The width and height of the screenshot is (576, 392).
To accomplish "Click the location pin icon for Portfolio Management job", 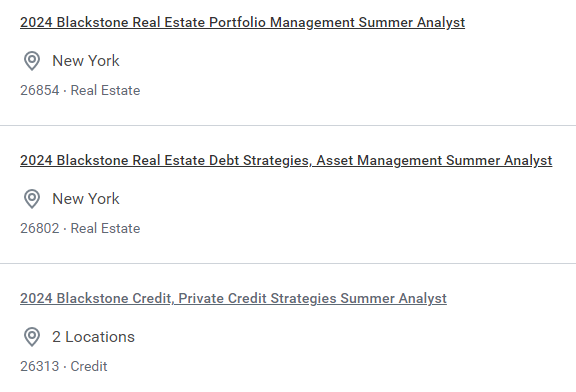I will (32, 61).
